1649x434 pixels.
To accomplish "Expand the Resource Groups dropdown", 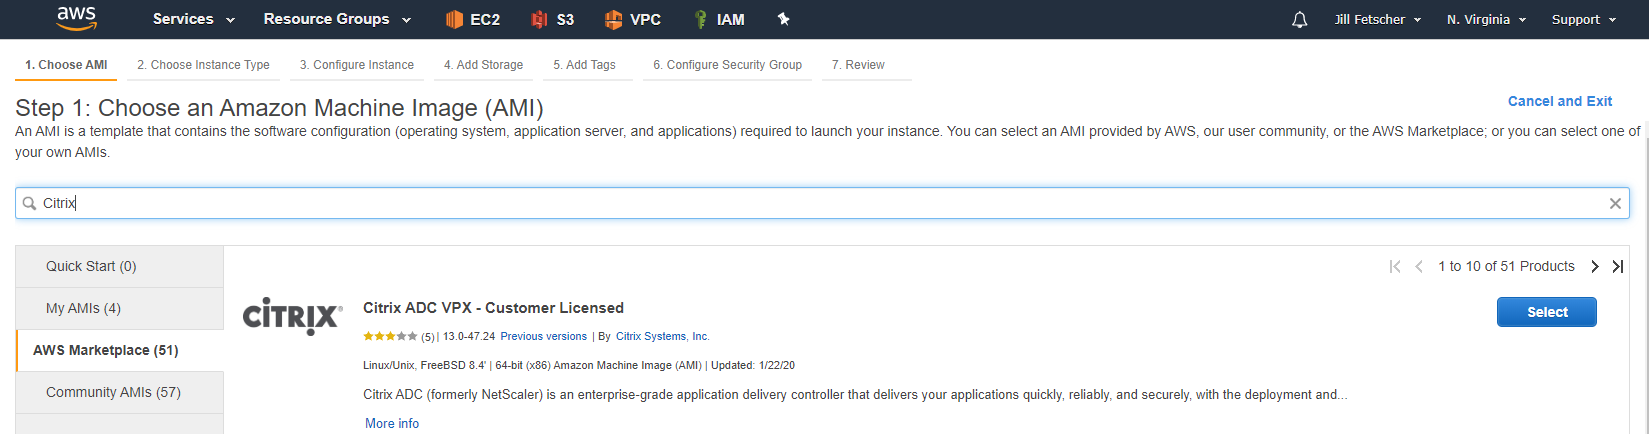I will coord(337,19).
